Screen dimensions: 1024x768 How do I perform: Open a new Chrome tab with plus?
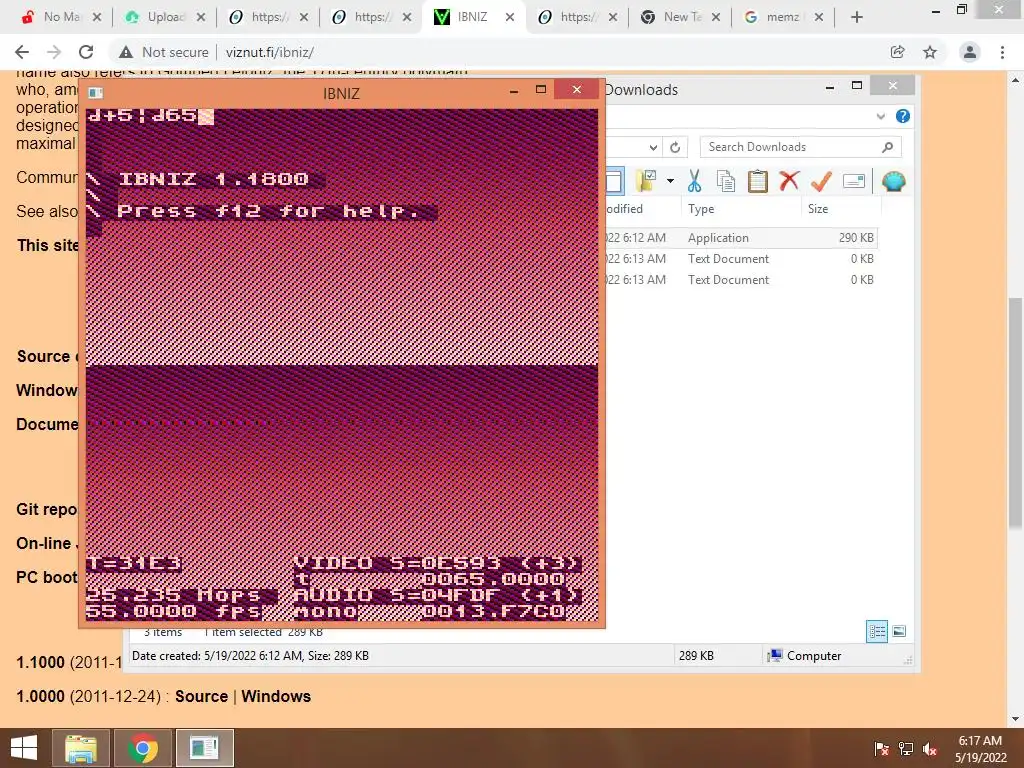pyautogui.click(x=857, y=17)
